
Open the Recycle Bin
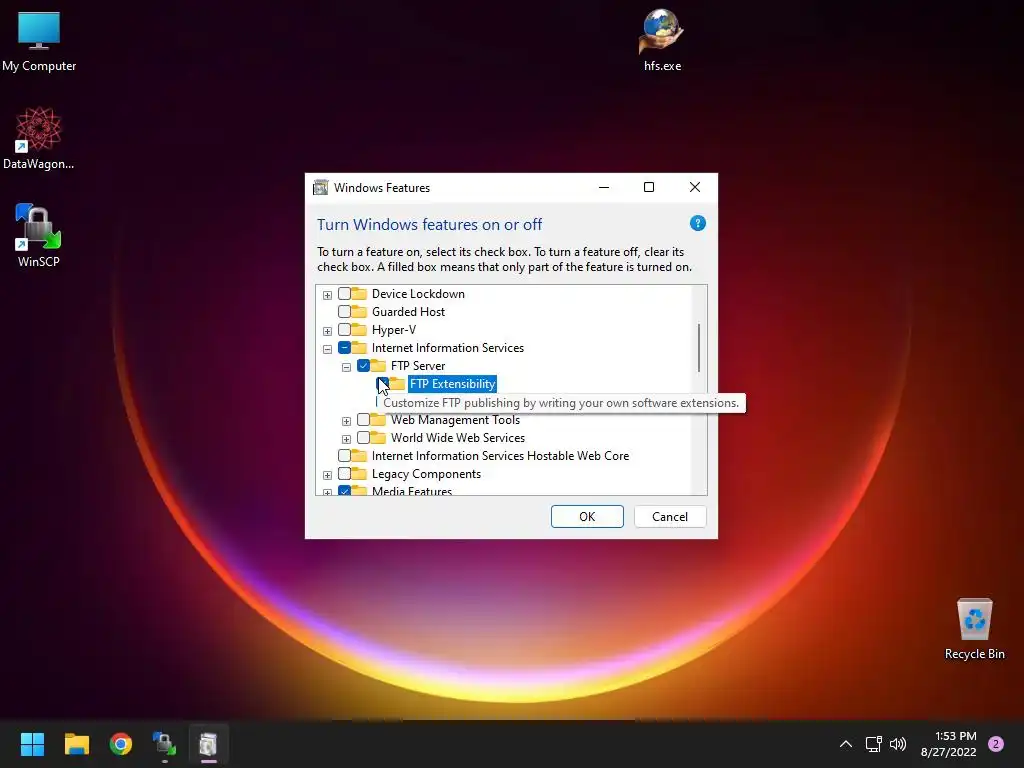click(974, 629)
